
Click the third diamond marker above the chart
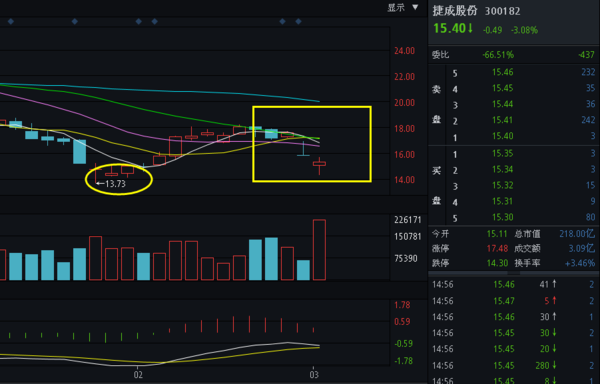tap(139, 21)
